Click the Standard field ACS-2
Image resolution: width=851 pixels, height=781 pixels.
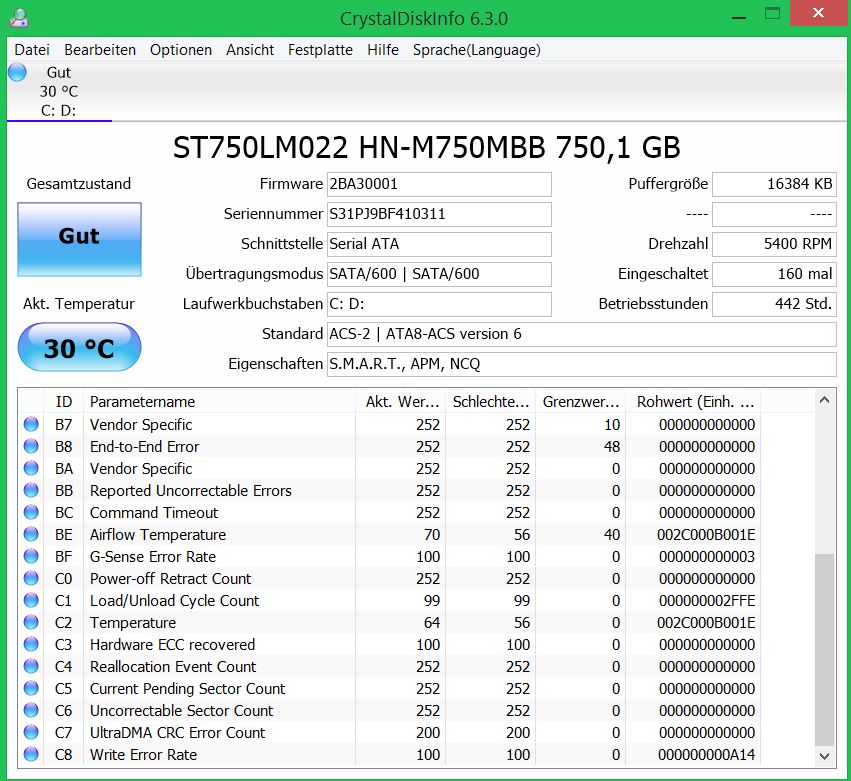pos(581,334)
